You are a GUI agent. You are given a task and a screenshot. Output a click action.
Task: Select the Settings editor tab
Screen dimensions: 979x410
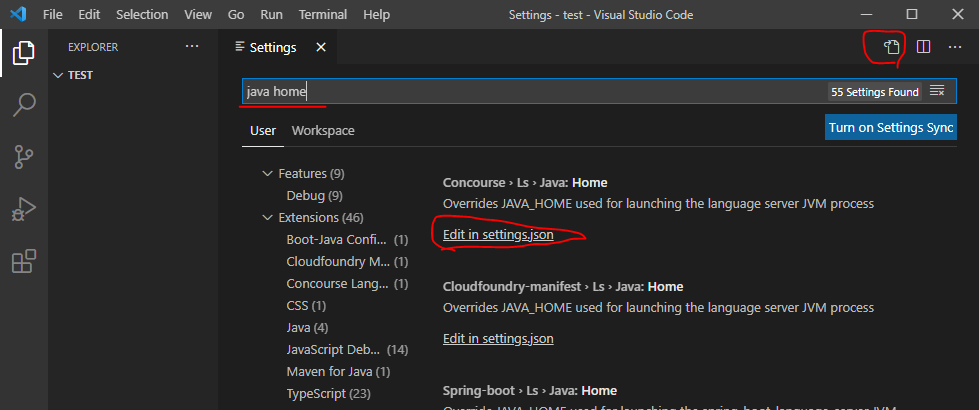coord(273,47)
